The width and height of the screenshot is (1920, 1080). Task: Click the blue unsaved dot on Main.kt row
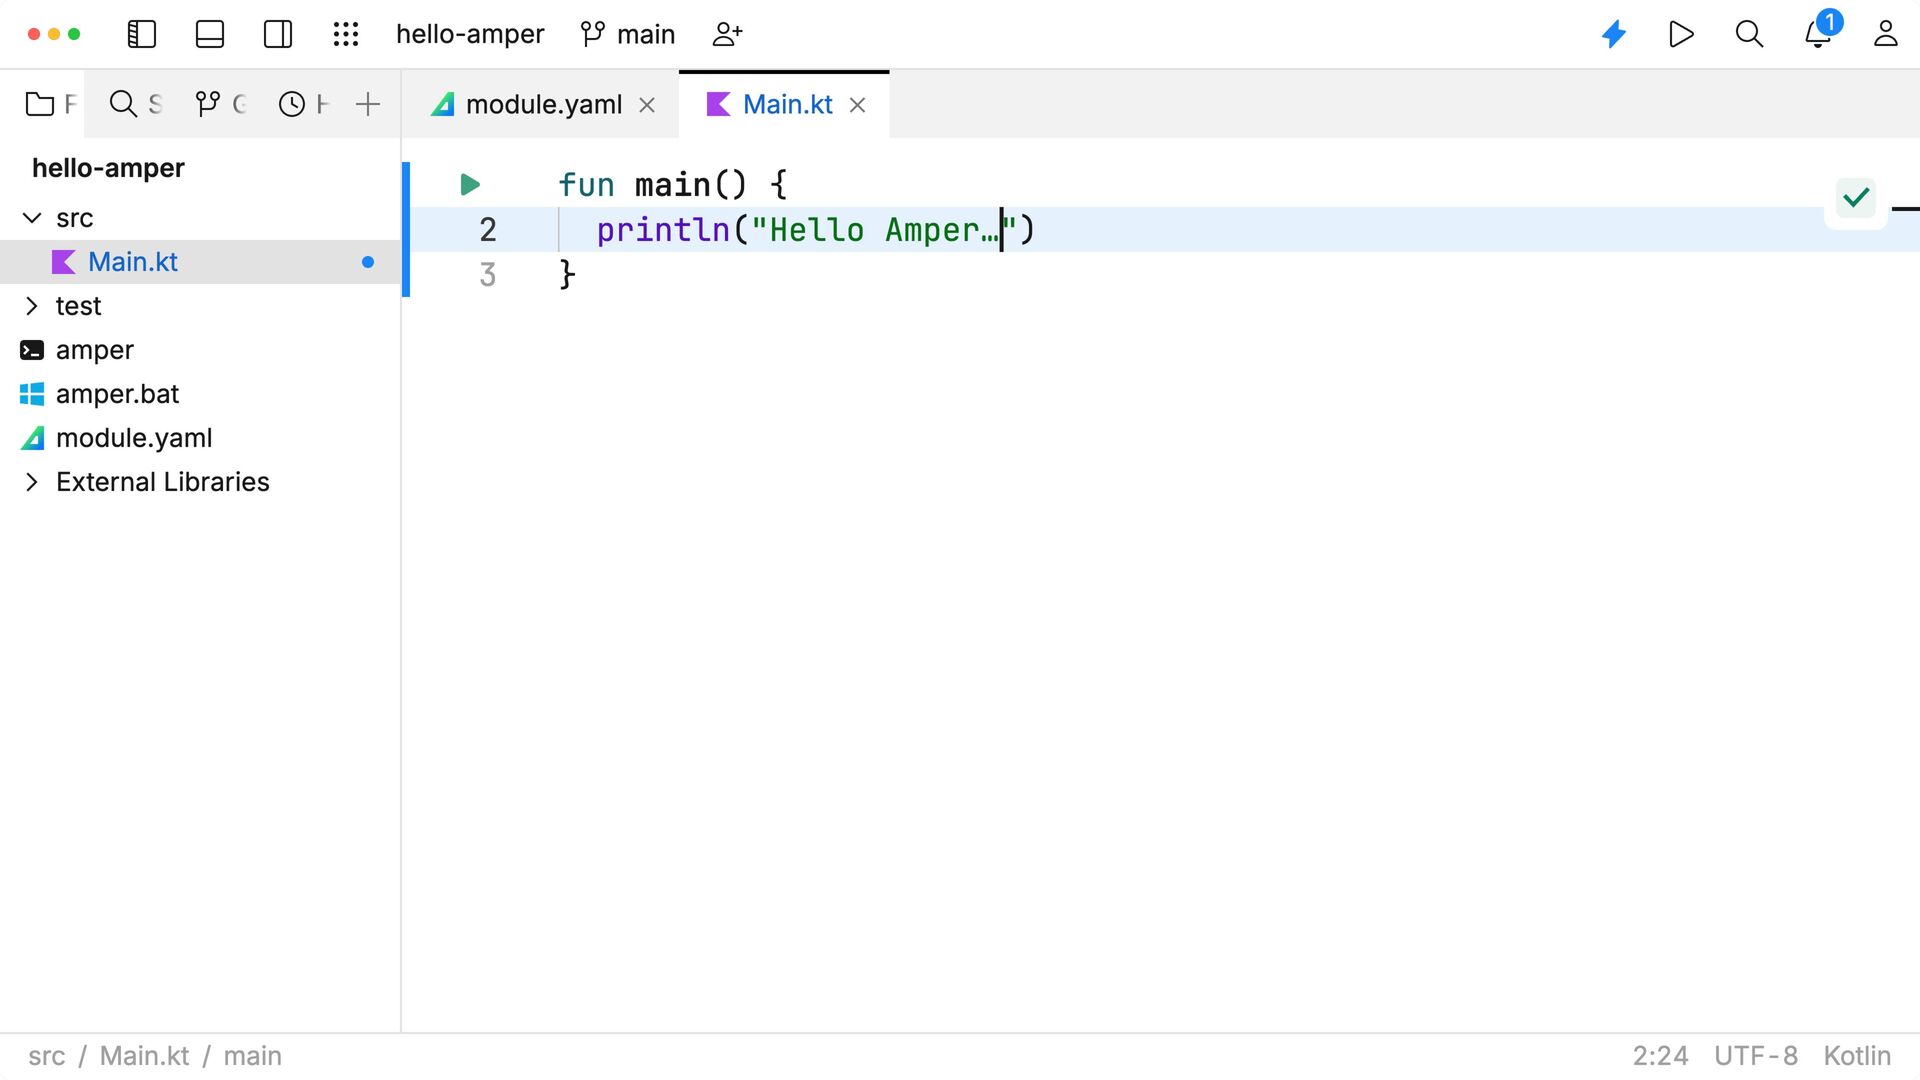click(x=368, y=262)
